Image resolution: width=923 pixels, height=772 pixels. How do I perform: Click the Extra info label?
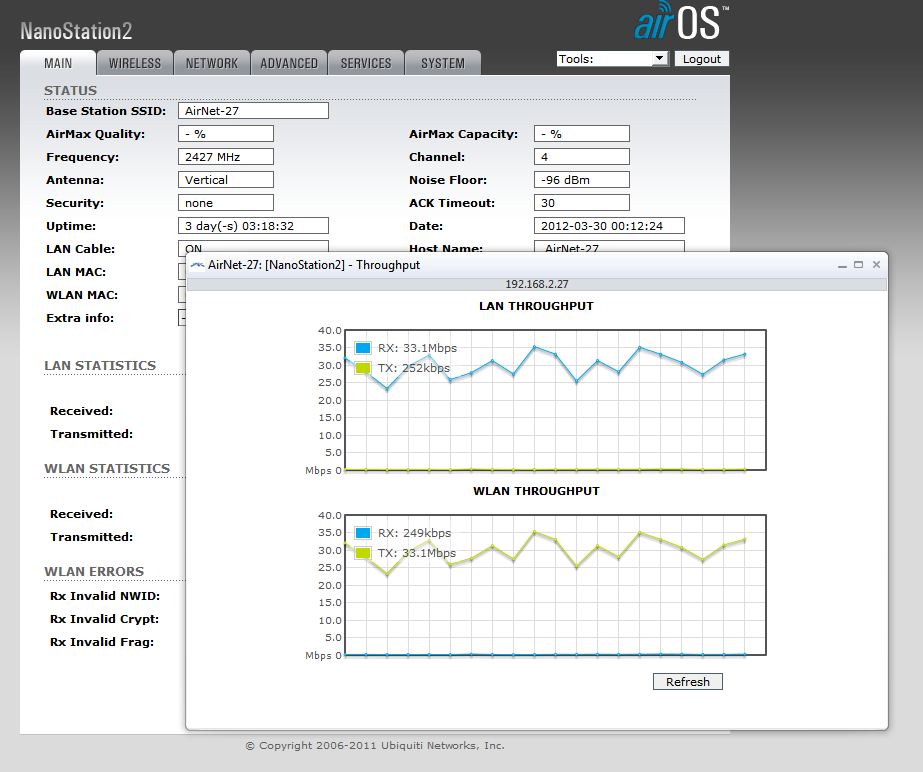click(80, 318)
